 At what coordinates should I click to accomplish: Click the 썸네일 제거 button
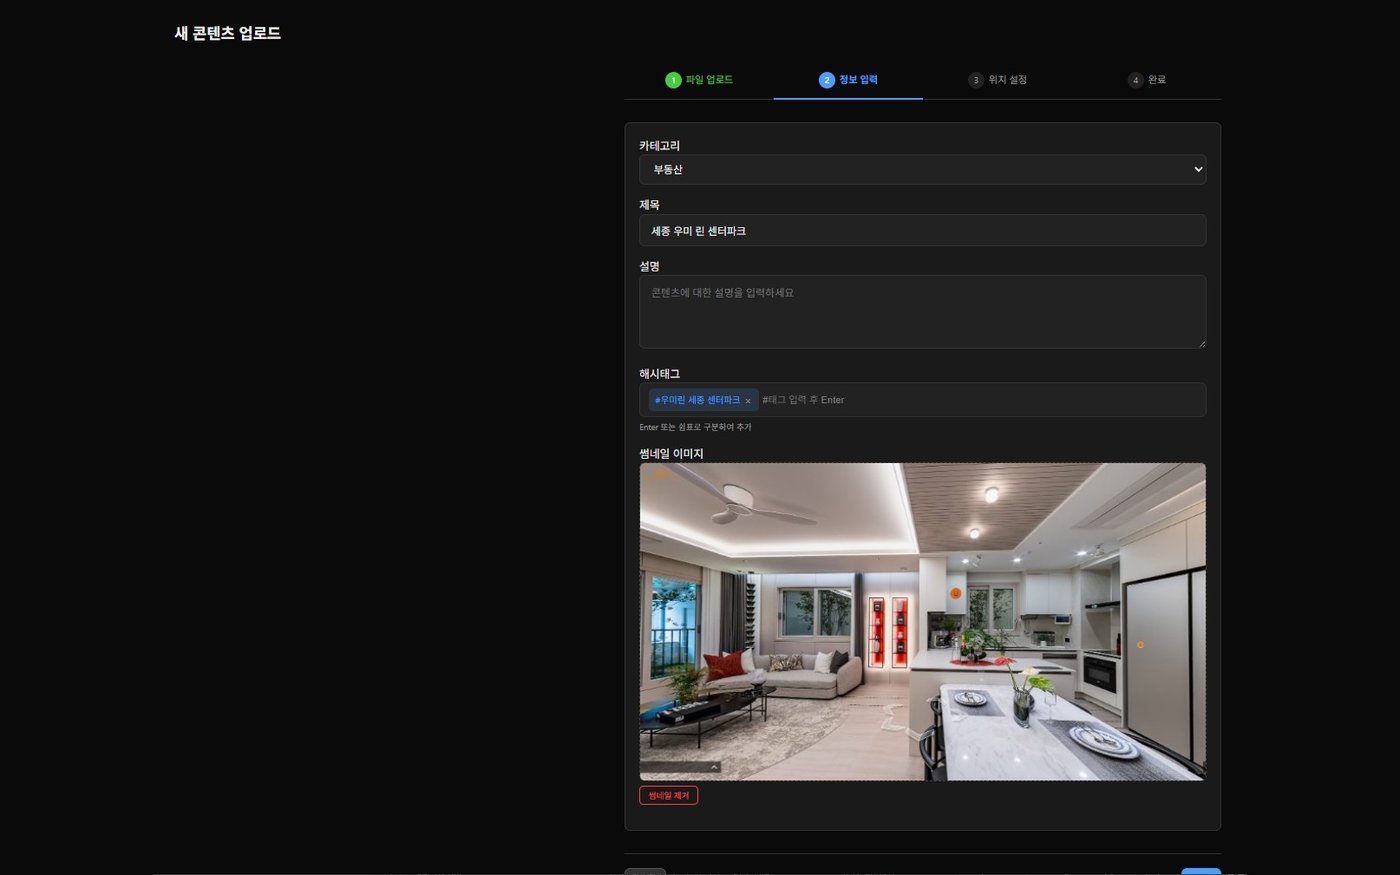pos(668,796)
